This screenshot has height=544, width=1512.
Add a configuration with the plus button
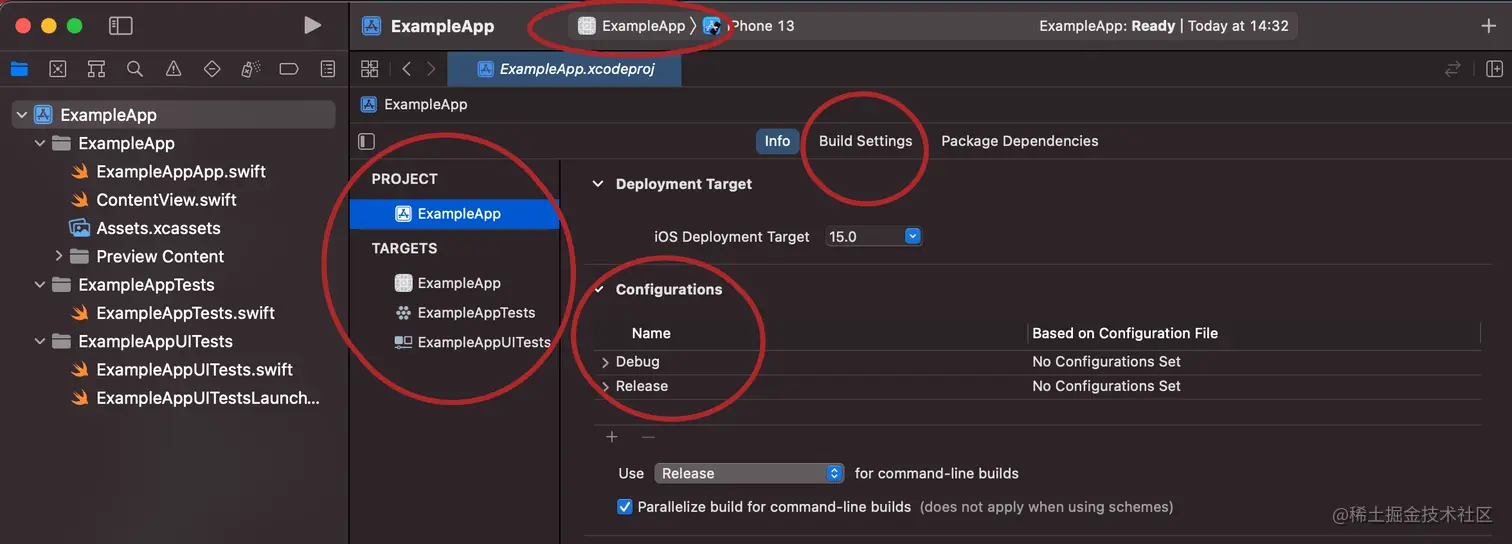(x=612, y=437)
